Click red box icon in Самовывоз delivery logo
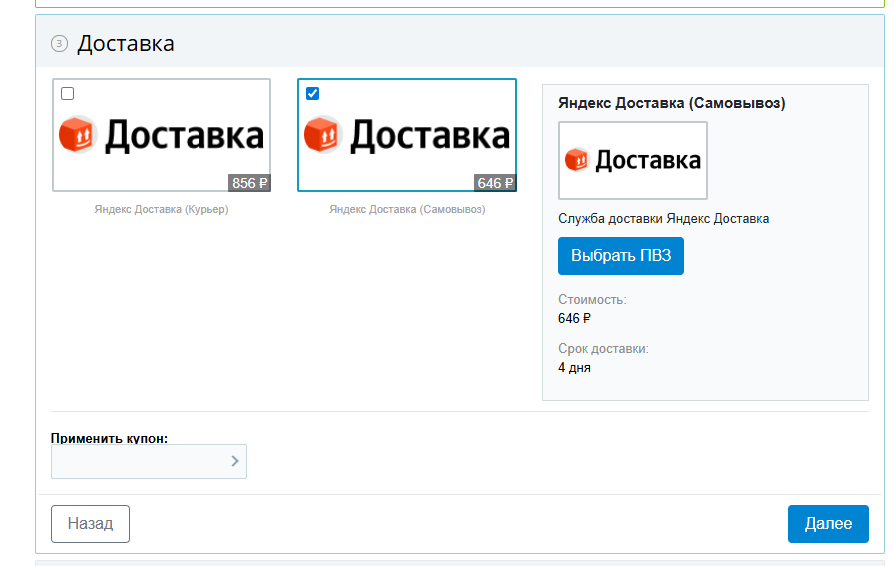The width and height of the screenshot is (893, 566). click(x=322, y=134)
